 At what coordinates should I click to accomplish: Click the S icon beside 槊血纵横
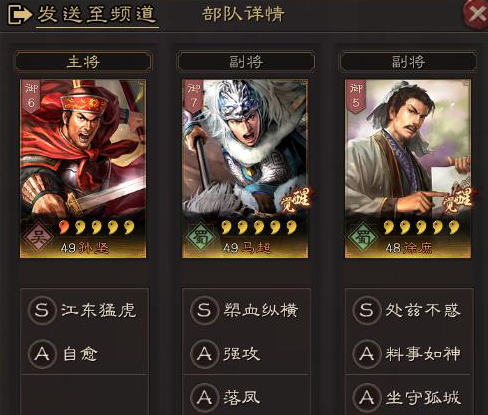pyautogui.click(x=204, y=310)
